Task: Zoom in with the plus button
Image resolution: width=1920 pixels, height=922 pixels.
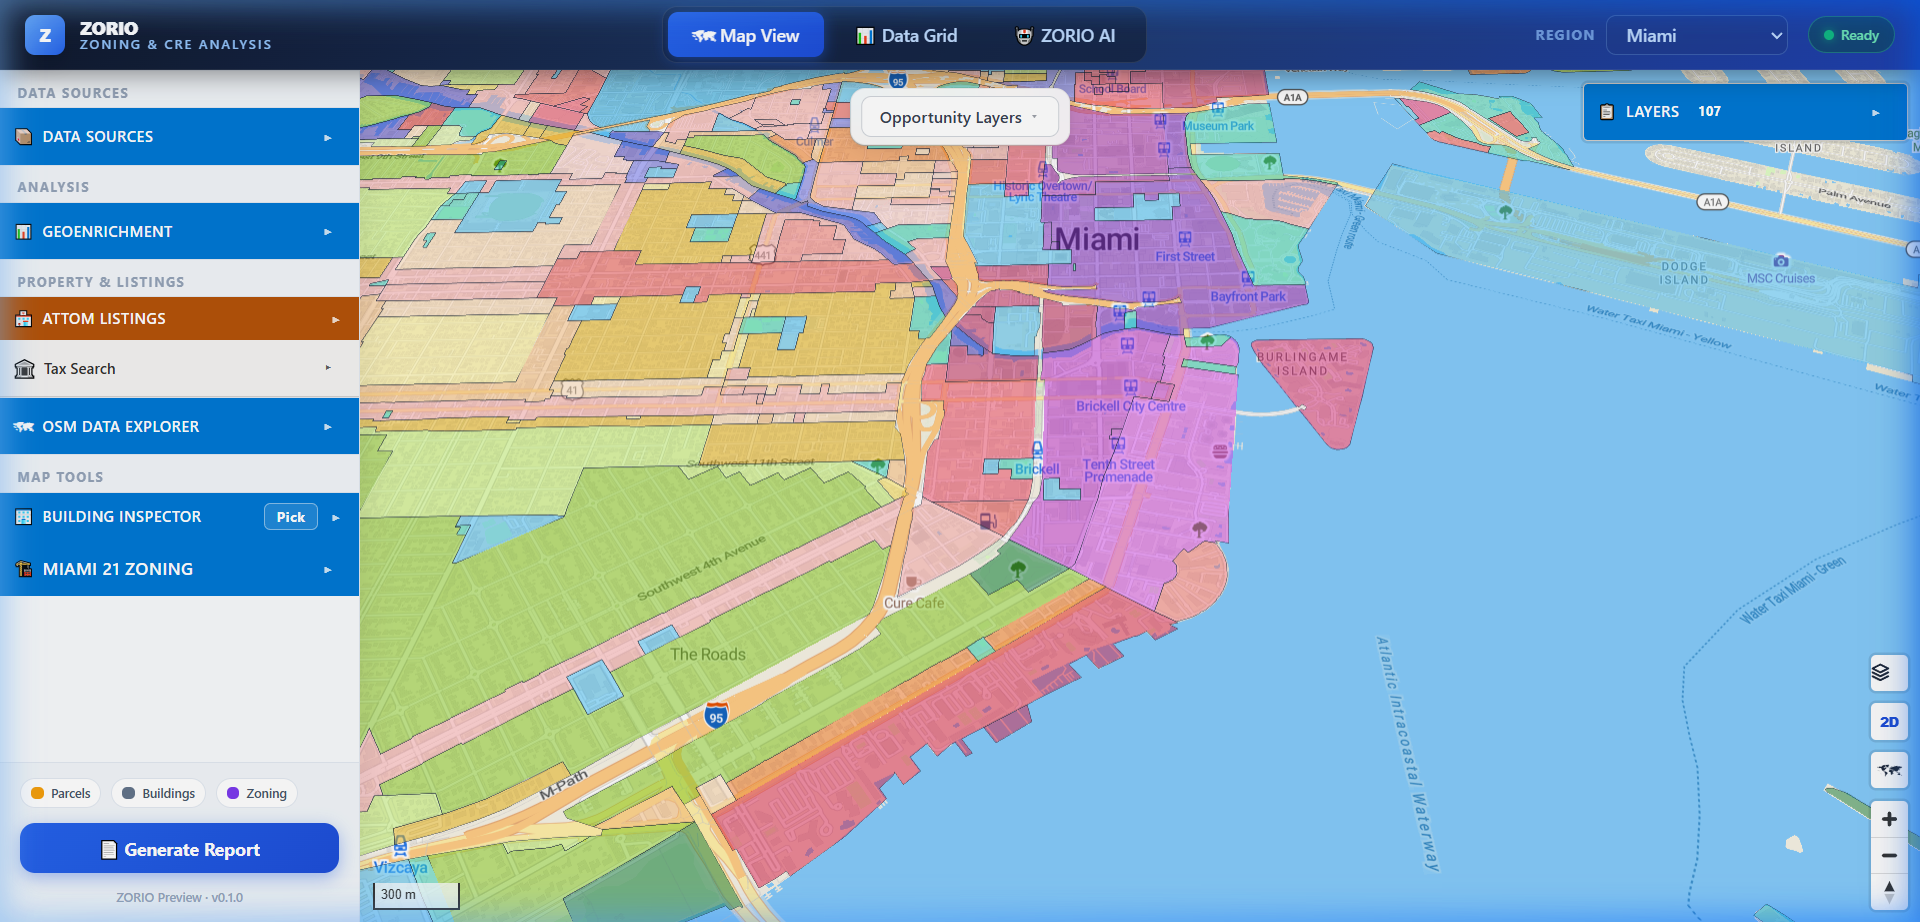Action: pos(1889,819)
